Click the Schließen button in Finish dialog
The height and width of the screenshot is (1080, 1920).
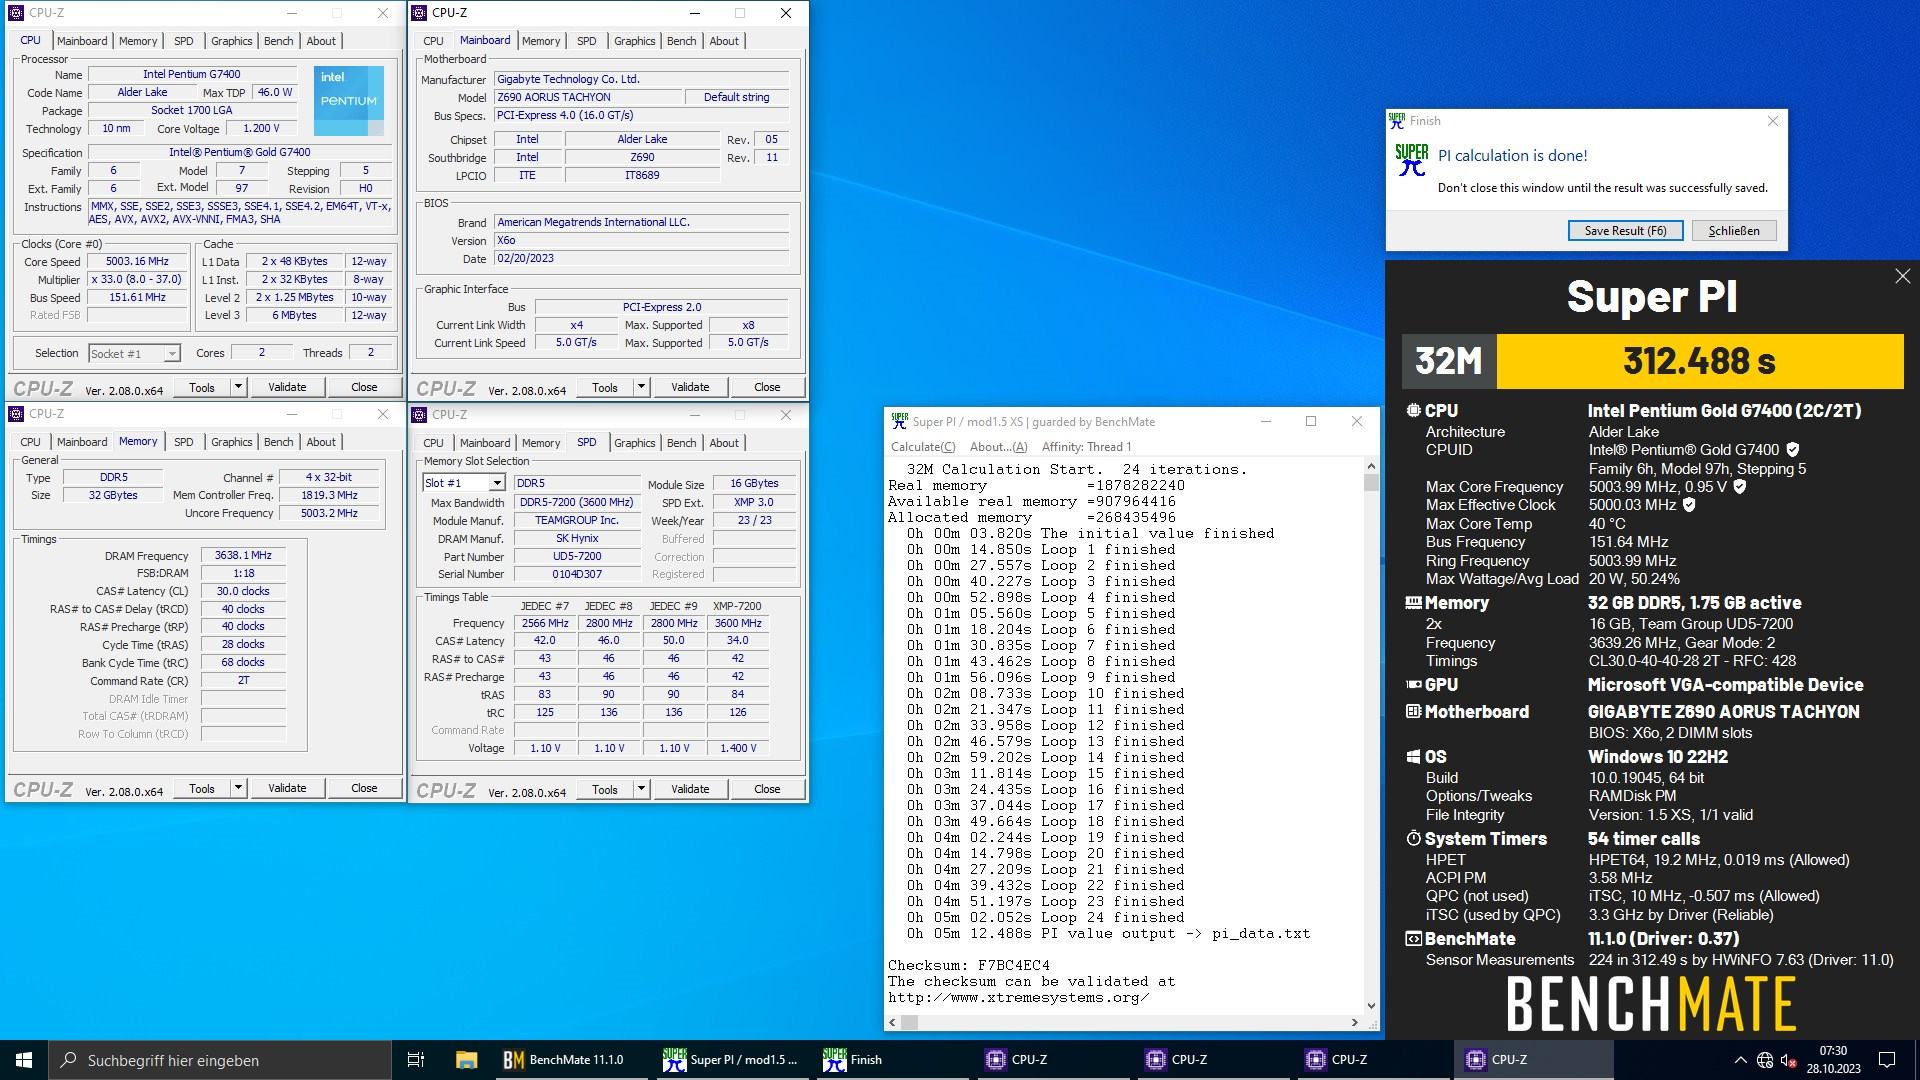pyautogui.click(x=1733, y=231)
